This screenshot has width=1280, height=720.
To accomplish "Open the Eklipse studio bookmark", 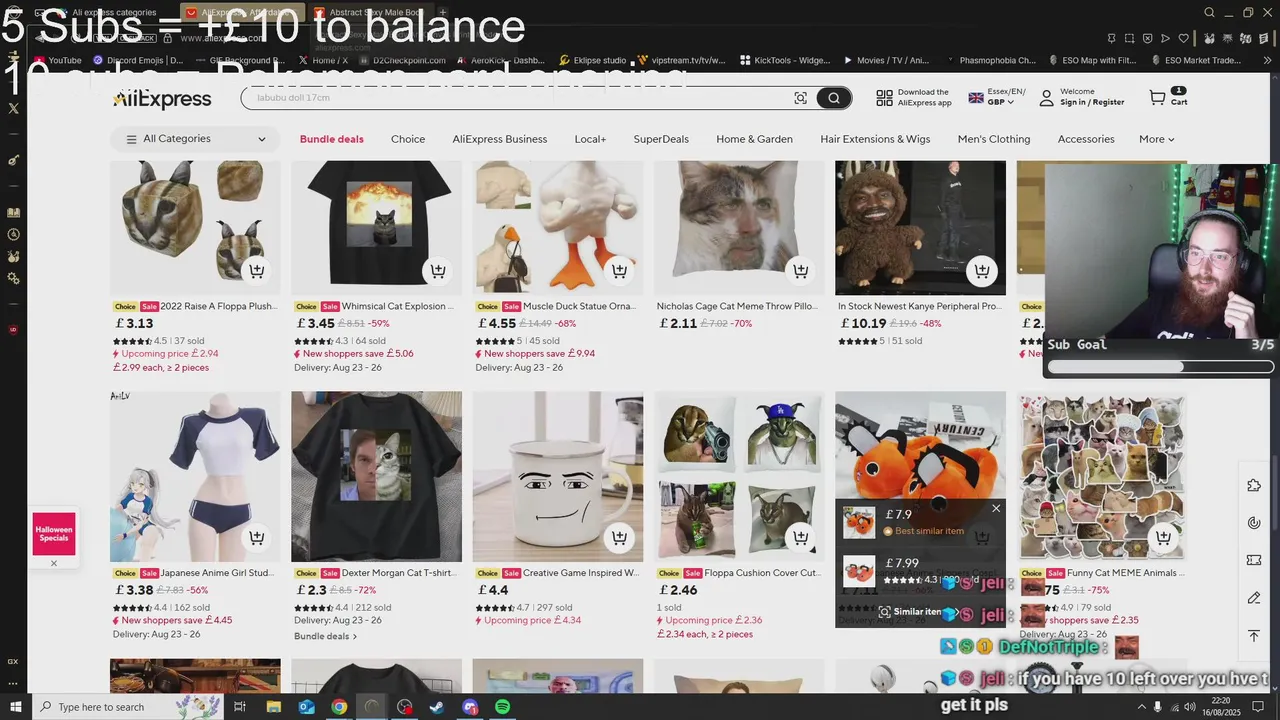I will 594,60.
